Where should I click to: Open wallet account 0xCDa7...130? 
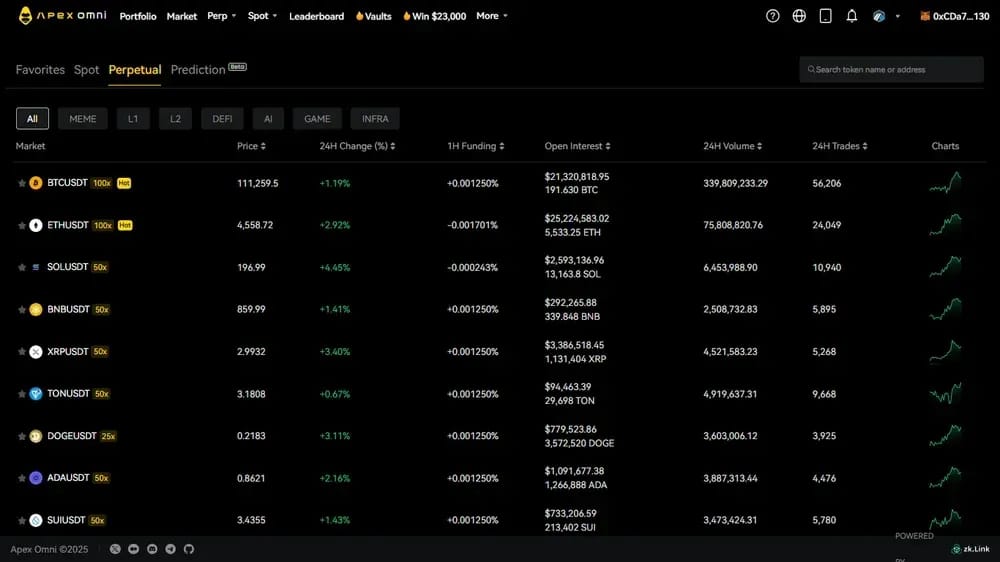coord(954,16)
